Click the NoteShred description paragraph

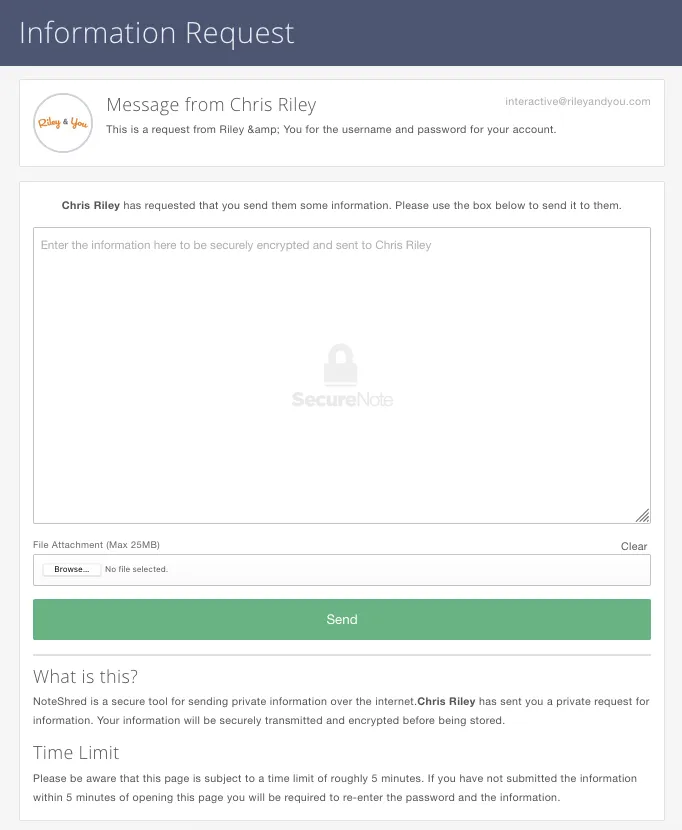pos(341,711)
